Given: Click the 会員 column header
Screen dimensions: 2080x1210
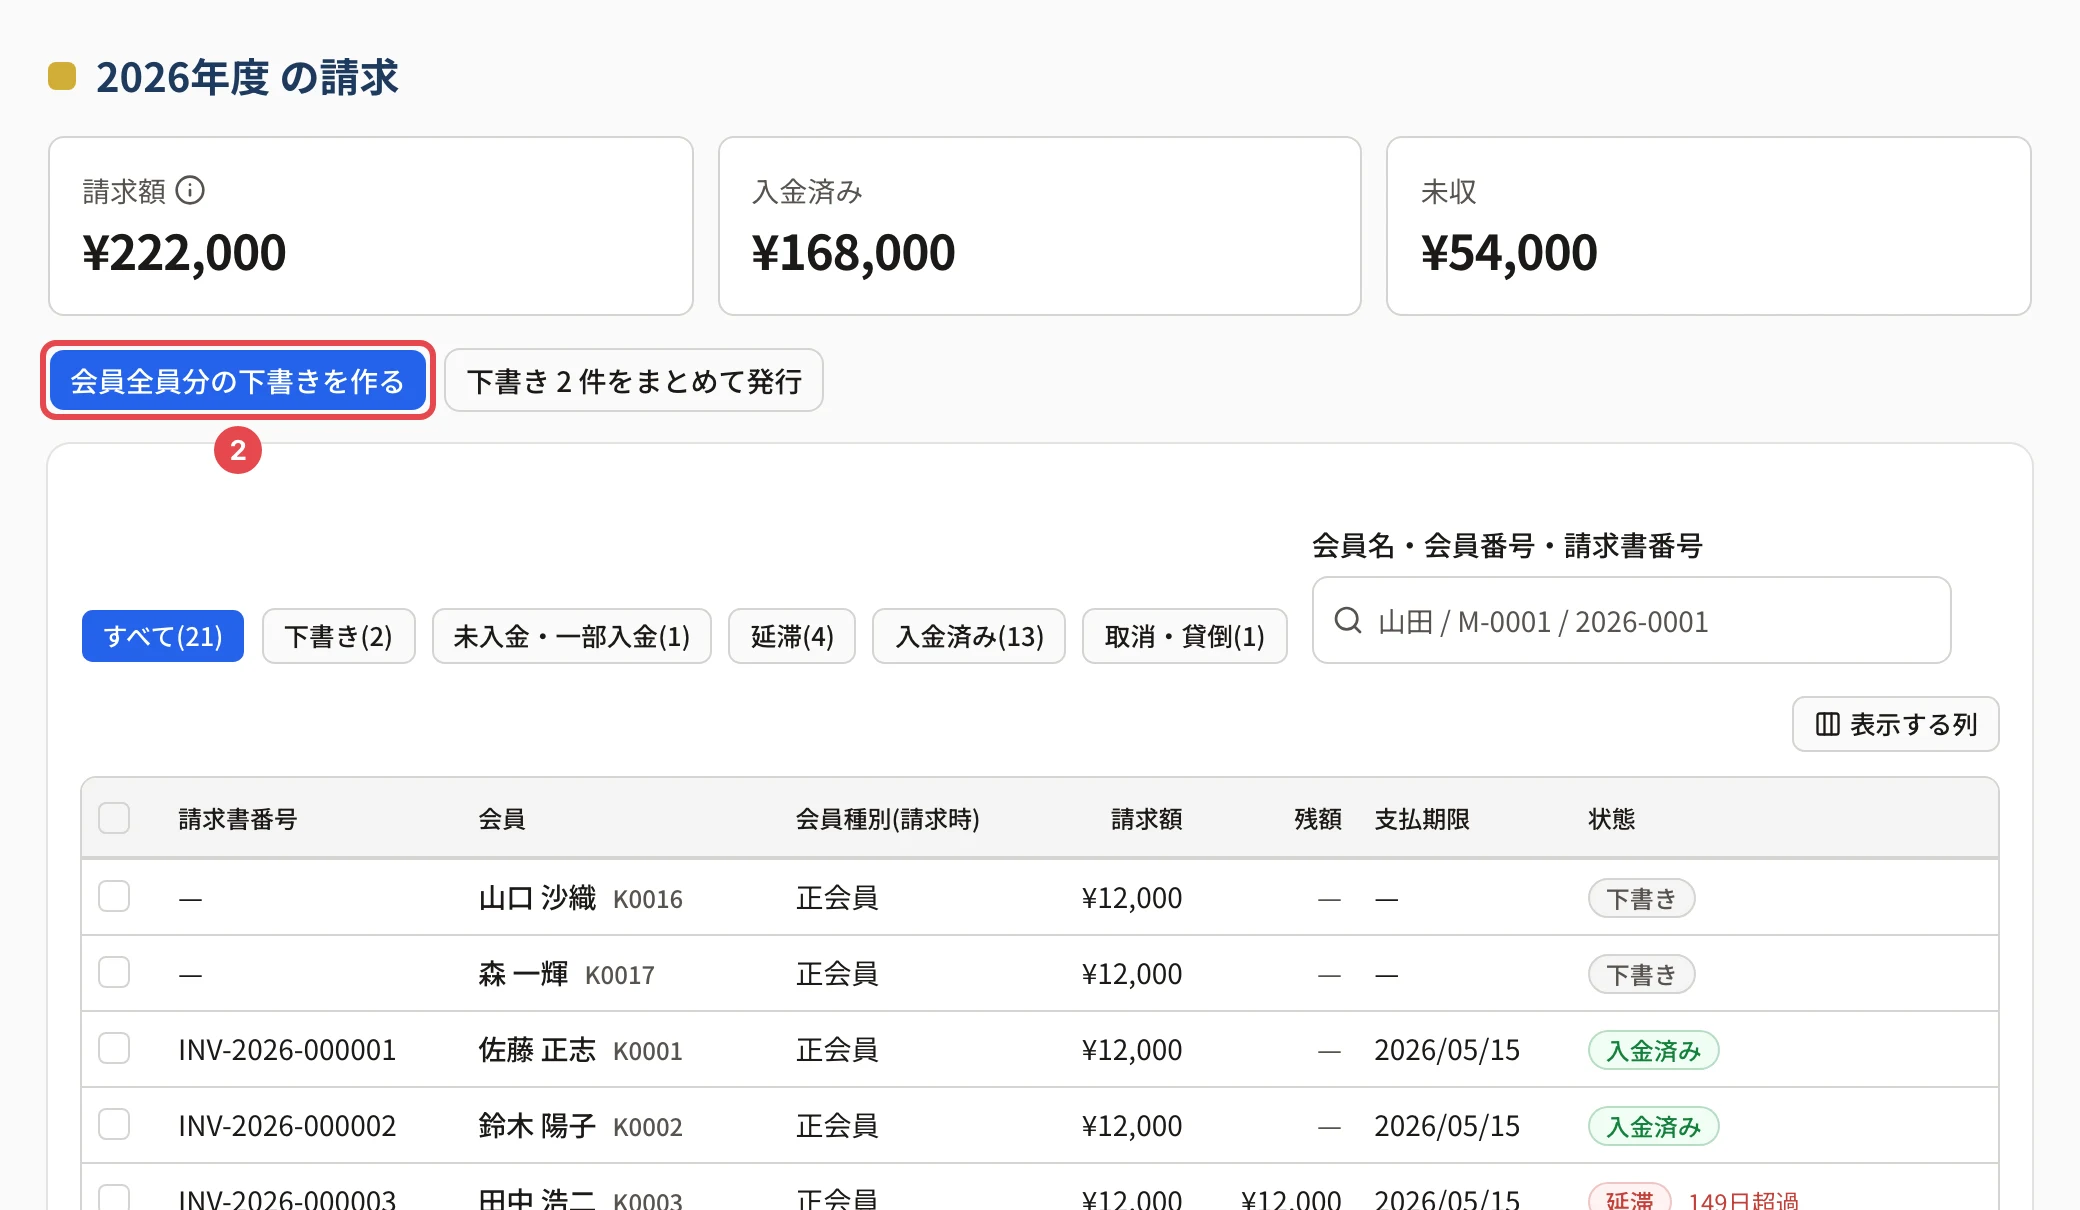Looking at the screenshot, I should [502, 819].
